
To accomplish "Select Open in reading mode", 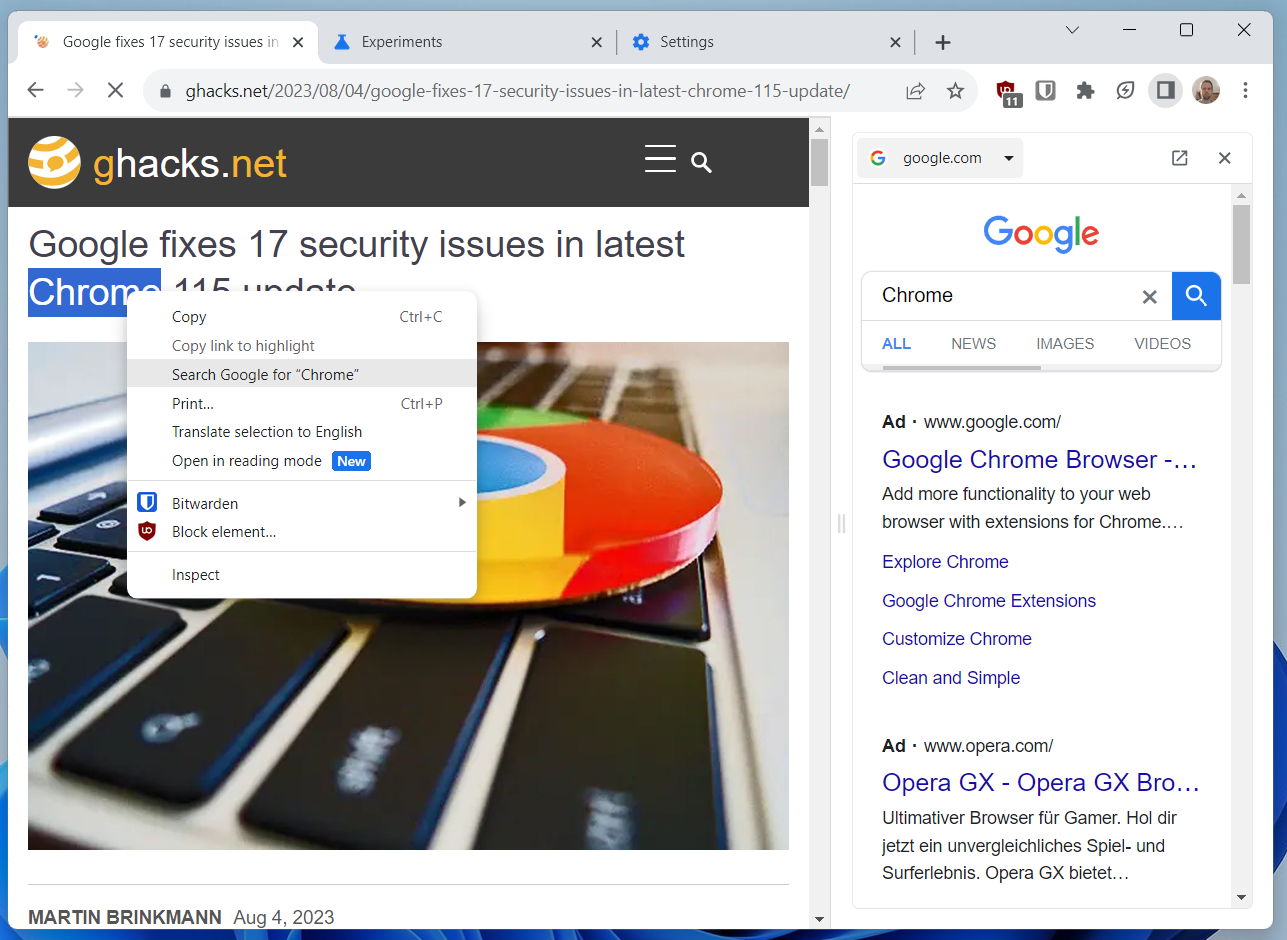I will coord(302,461).
